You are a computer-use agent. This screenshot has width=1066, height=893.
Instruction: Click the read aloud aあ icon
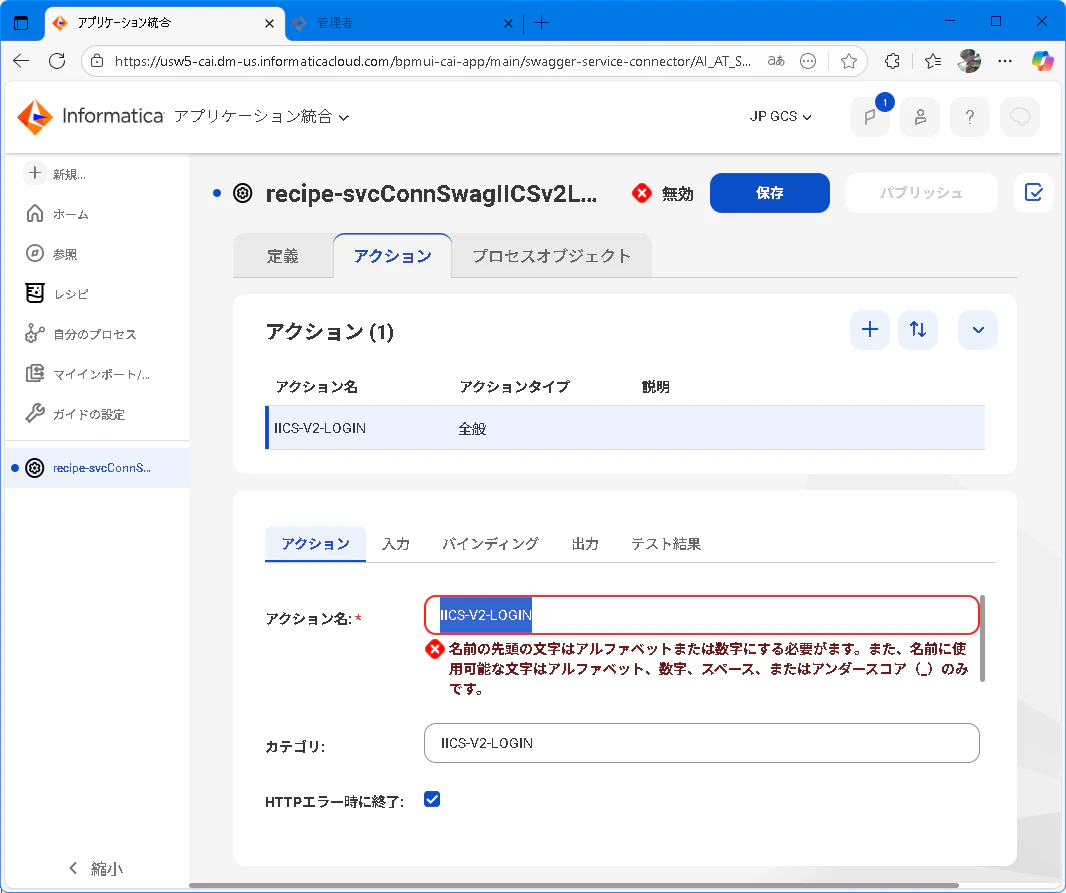(776, 61)
